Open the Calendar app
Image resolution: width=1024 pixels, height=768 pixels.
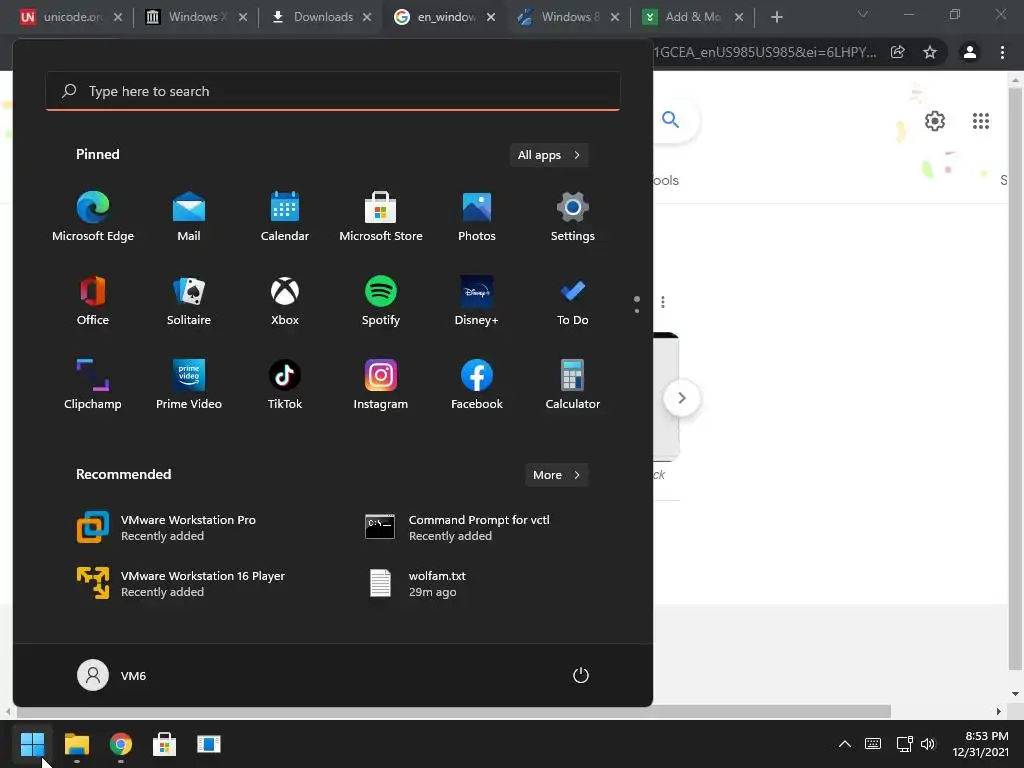coord(285,217)
